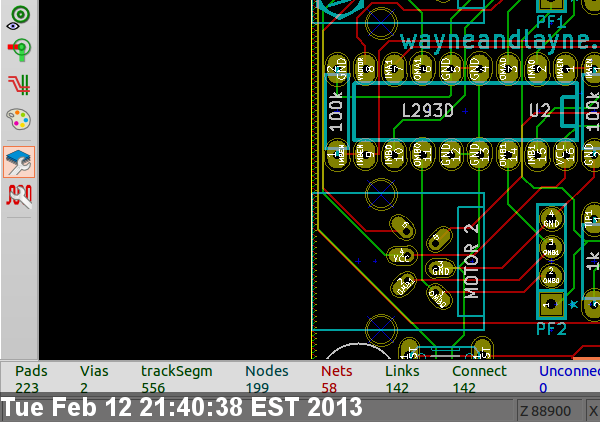Click the Vias count 2 in status bar
The image size is (600, 422).
pos(84,388)
